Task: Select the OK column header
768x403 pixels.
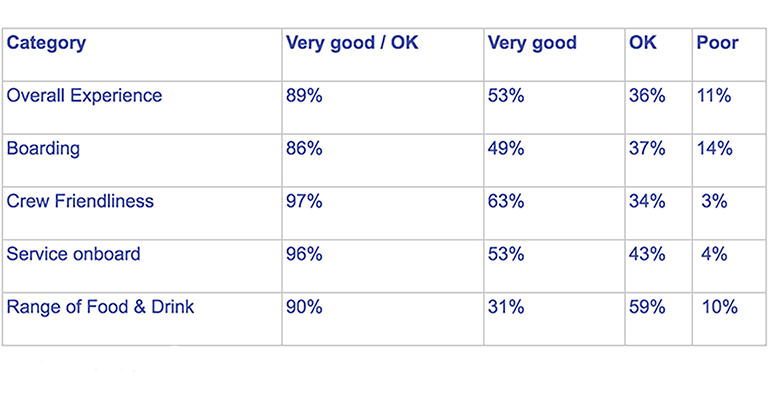Action: [643, 43]
